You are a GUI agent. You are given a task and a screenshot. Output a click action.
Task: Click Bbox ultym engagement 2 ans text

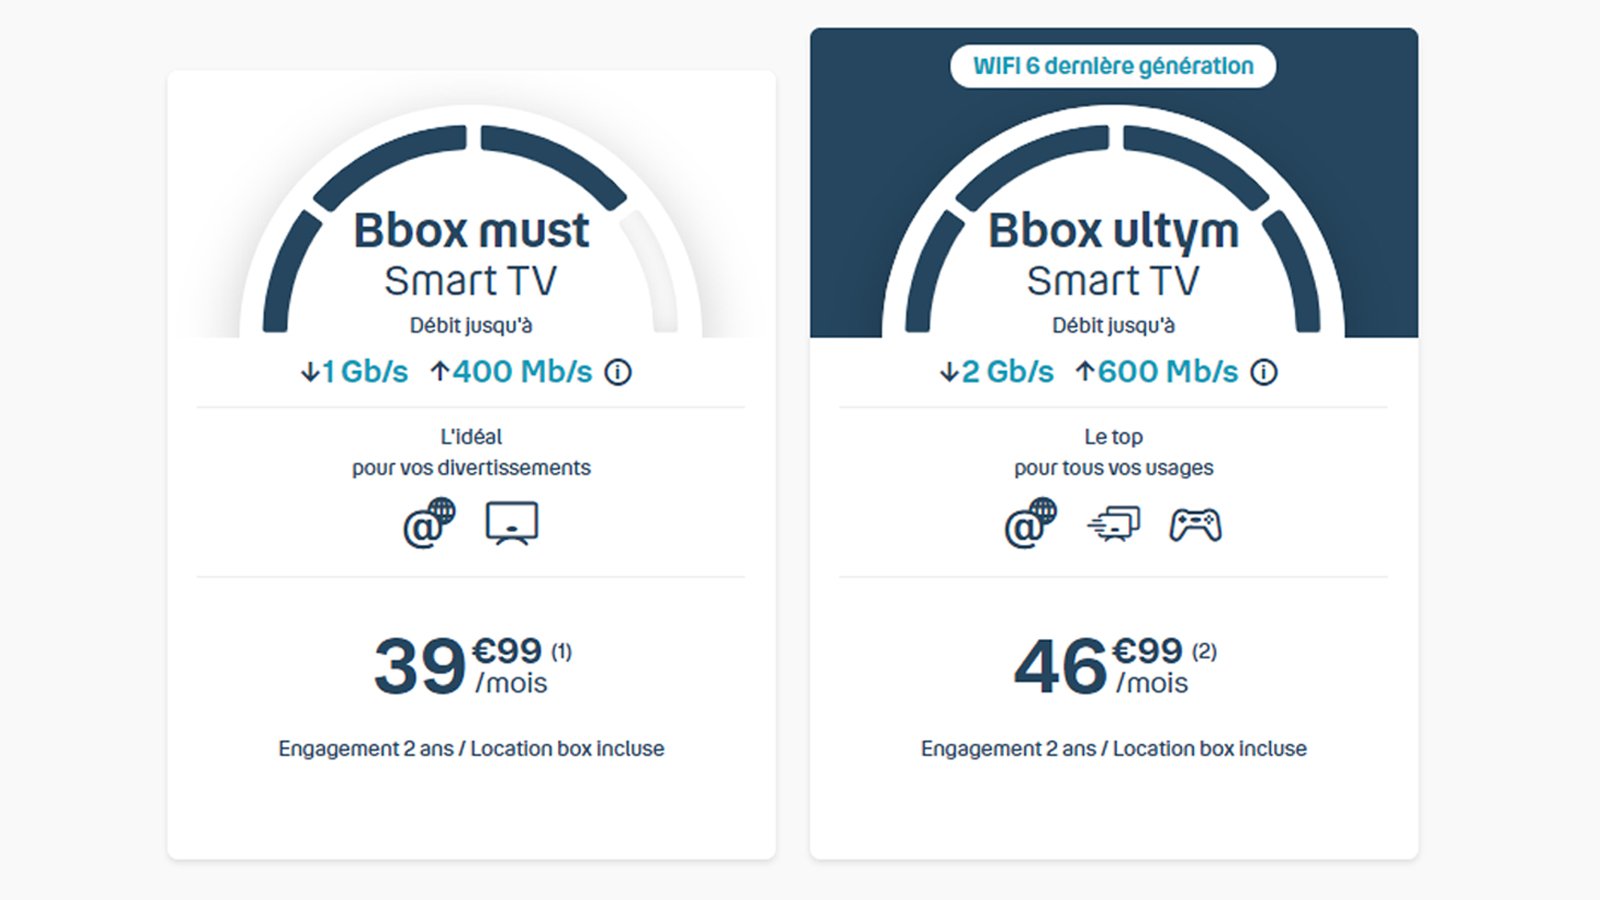1113,749
